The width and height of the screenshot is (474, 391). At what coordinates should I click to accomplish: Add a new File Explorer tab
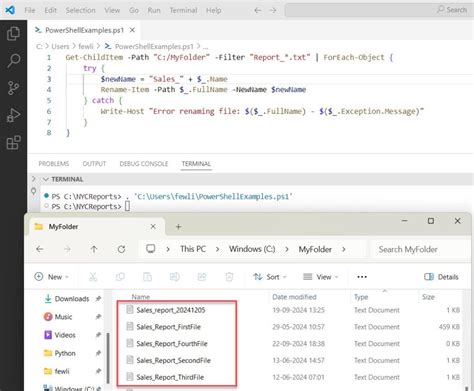[x=178, y=227]
